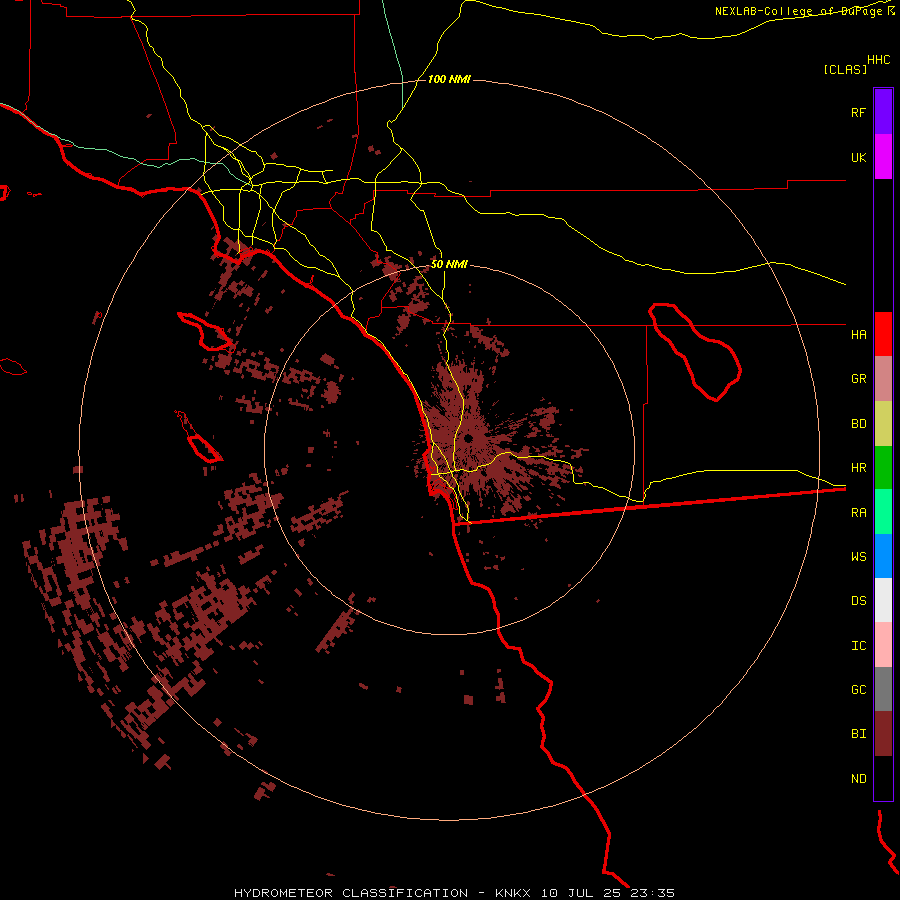Click the WS legend label

[x=858, y=557]
